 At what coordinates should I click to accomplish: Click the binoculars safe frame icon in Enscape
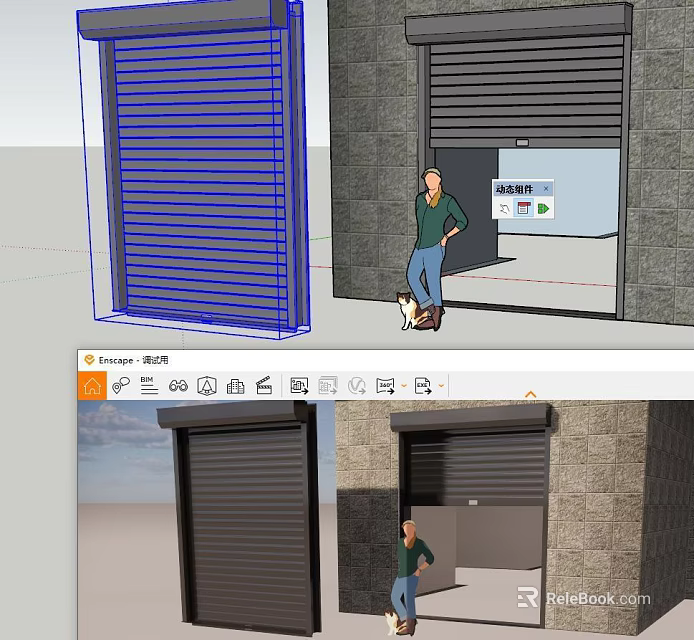(x=178, y=386)
